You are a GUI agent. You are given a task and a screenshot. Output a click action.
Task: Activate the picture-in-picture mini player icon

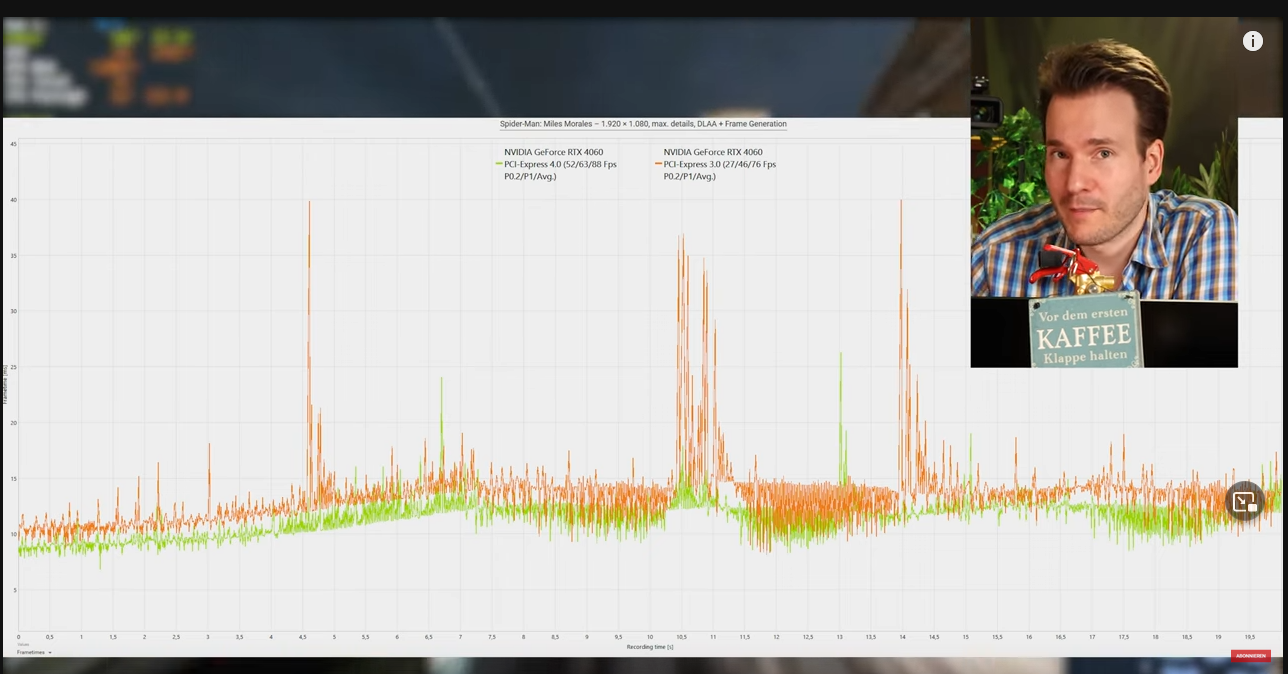tap(1245, 502)
